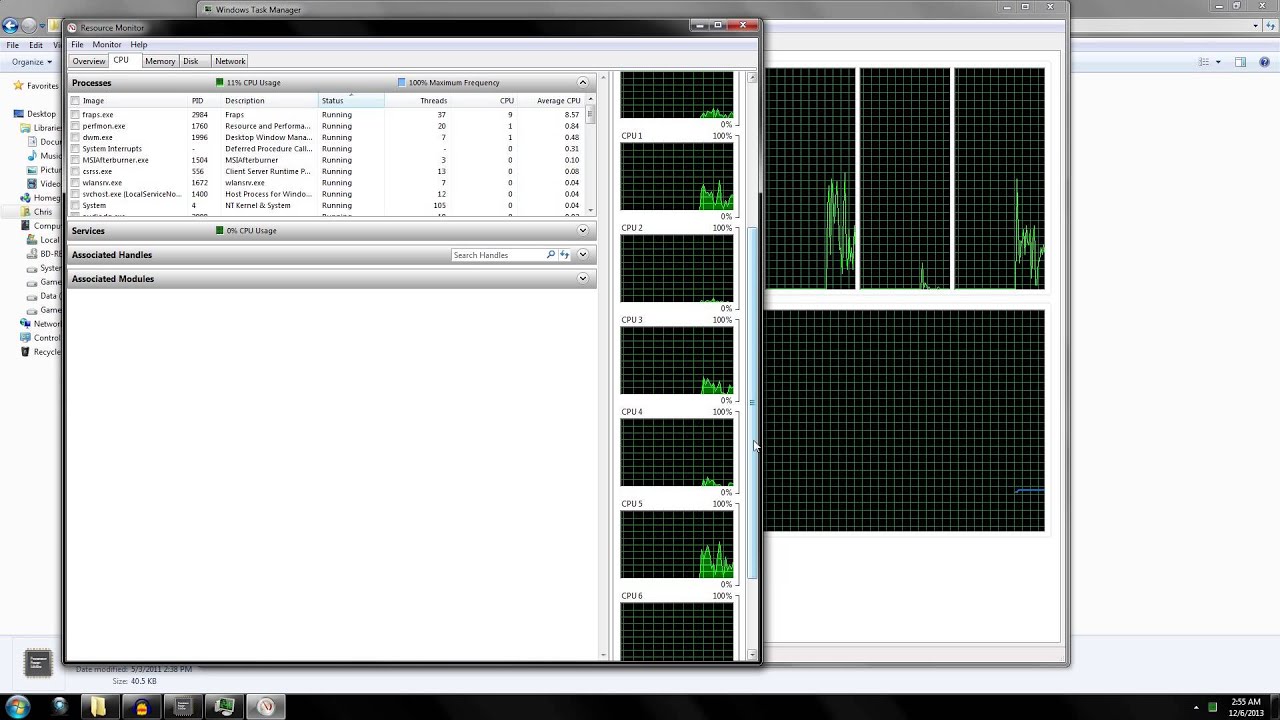Screen dimensions: 1280x720
Task: Click the taskbar clock showing 2:55 AM
Action: point(1246,707)
